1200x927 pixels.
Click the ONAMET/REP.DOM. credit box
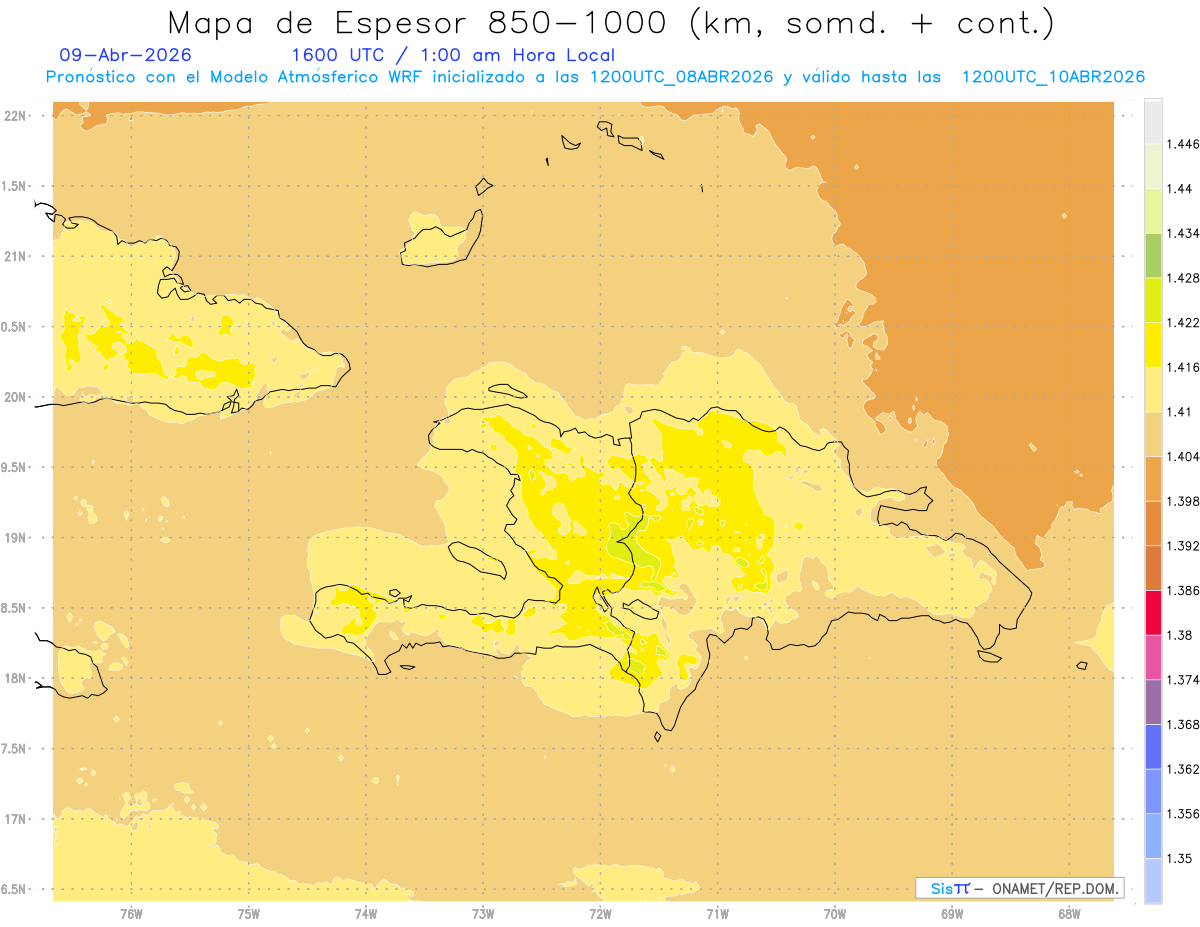(x=1019, y=888)
